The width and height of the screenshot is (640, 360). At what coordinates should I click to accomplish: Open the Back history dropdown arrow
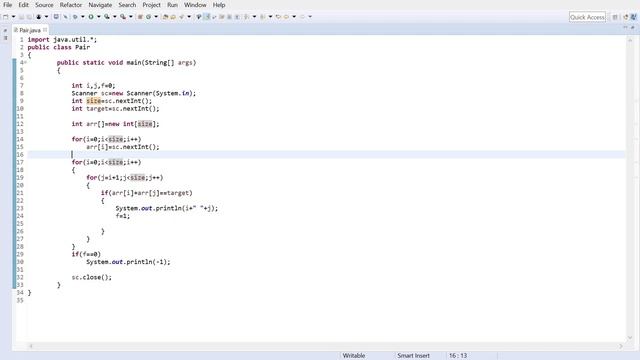pos(294,17)
